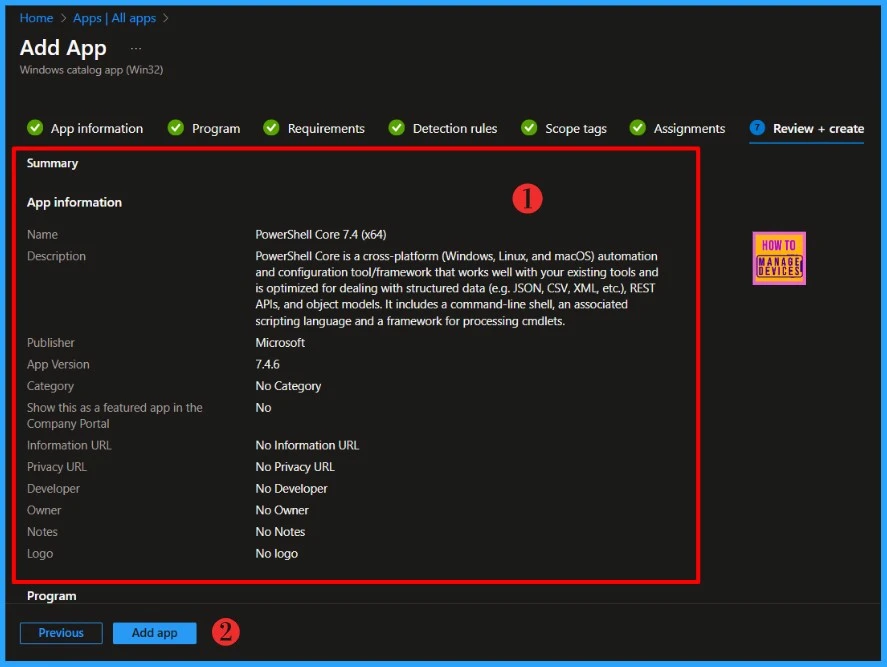Switch to the Requirements step
Image resolution: width=887 pixels, height=667 pixels.
pos(326,128)
